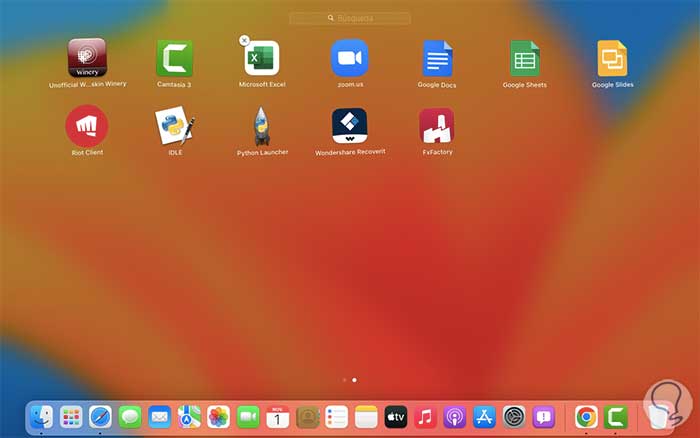This screenshot has height=438, width=700.
Task: Launch Camtasia 3 from Launchpad
Action: pos(175,58)
